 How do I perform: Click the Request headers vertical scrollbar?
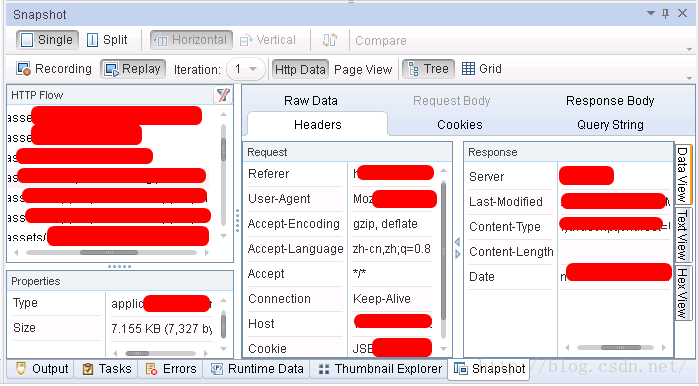(x=443, y=251)
